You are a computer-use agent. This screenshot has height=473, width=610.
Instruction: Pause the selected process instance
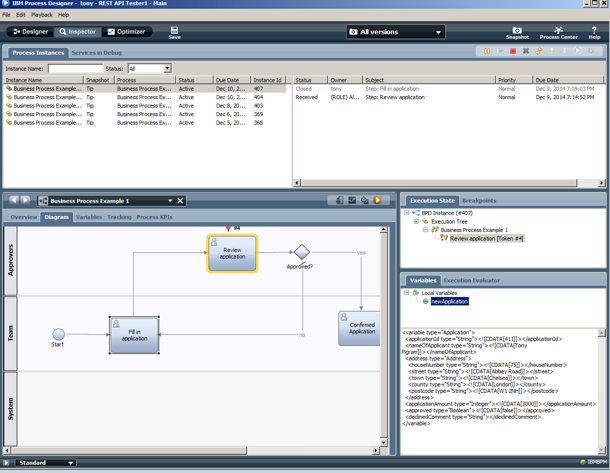(487, 51)
